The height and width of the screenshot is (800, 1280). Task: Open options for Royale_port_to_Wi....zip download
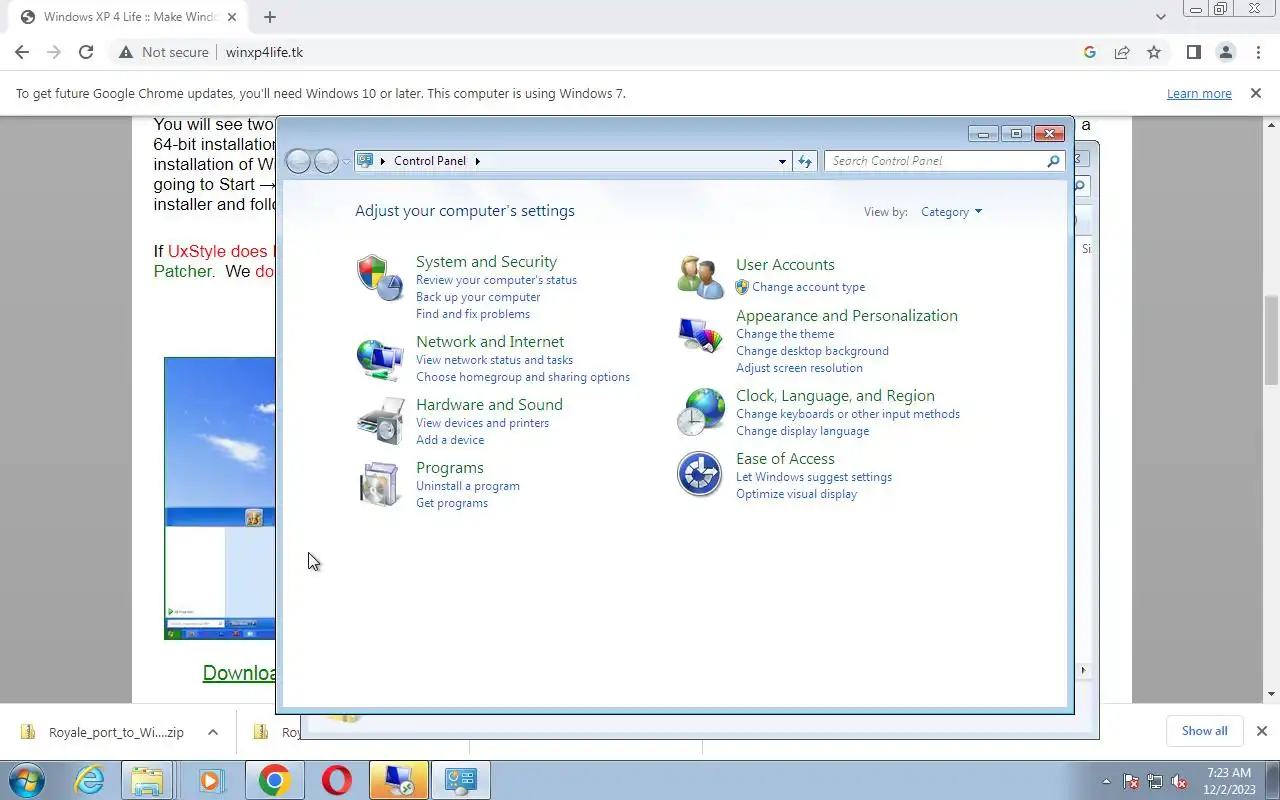click(212, 732)
